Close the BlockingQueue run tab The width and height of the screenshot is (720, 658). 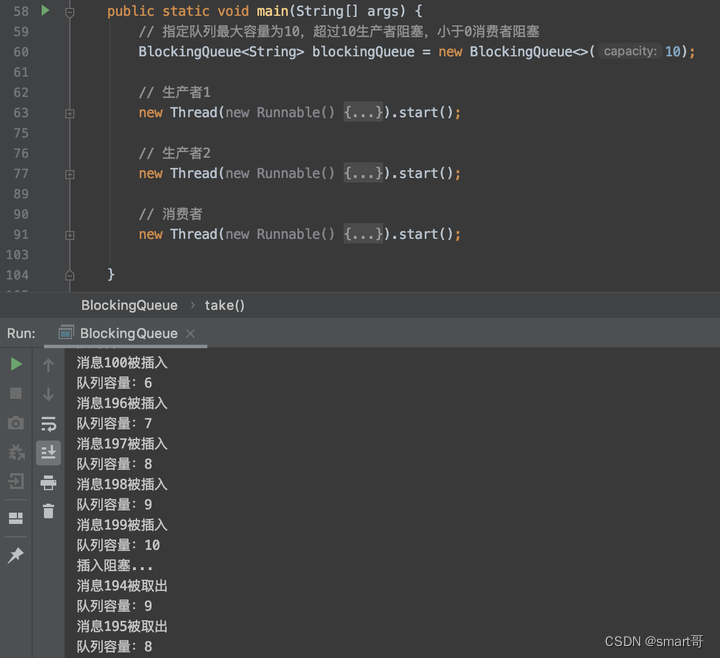coord(191,333)
